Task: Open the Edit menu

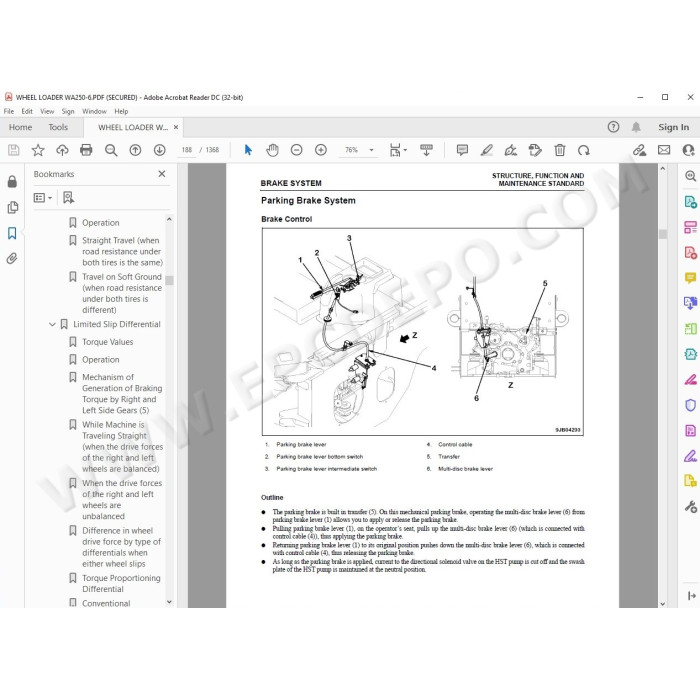Action: click(x=27, y=111)
